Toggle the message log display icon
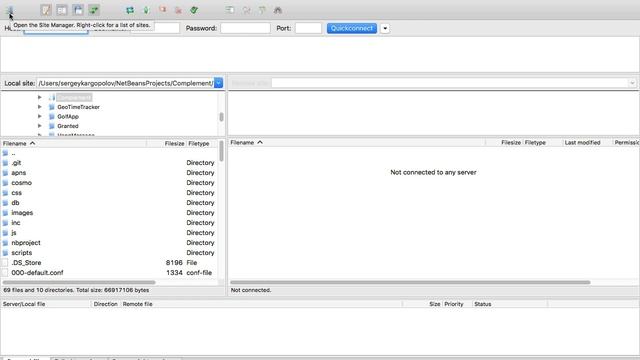Screen dimensions: 640x360 [46, 10]
